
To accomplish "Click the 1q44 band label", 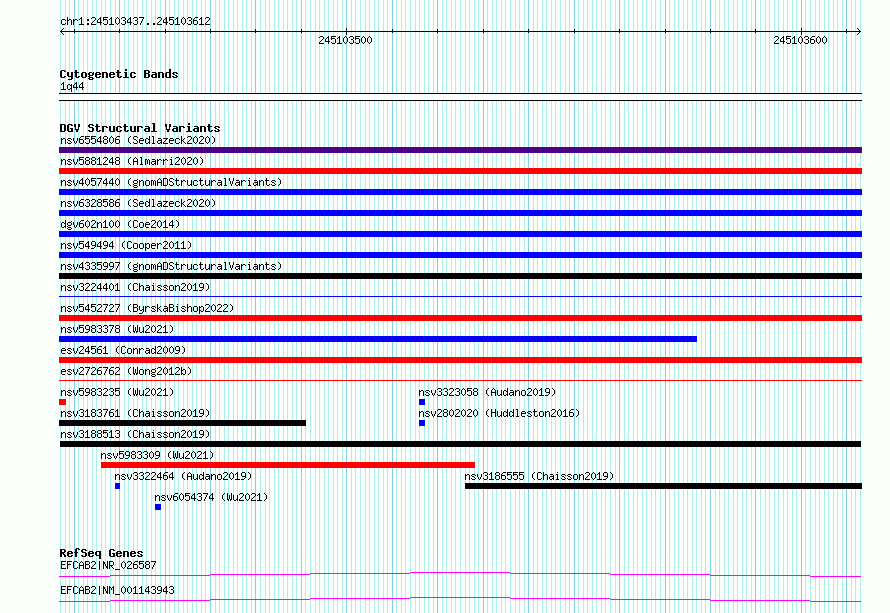I will point(72,86).
